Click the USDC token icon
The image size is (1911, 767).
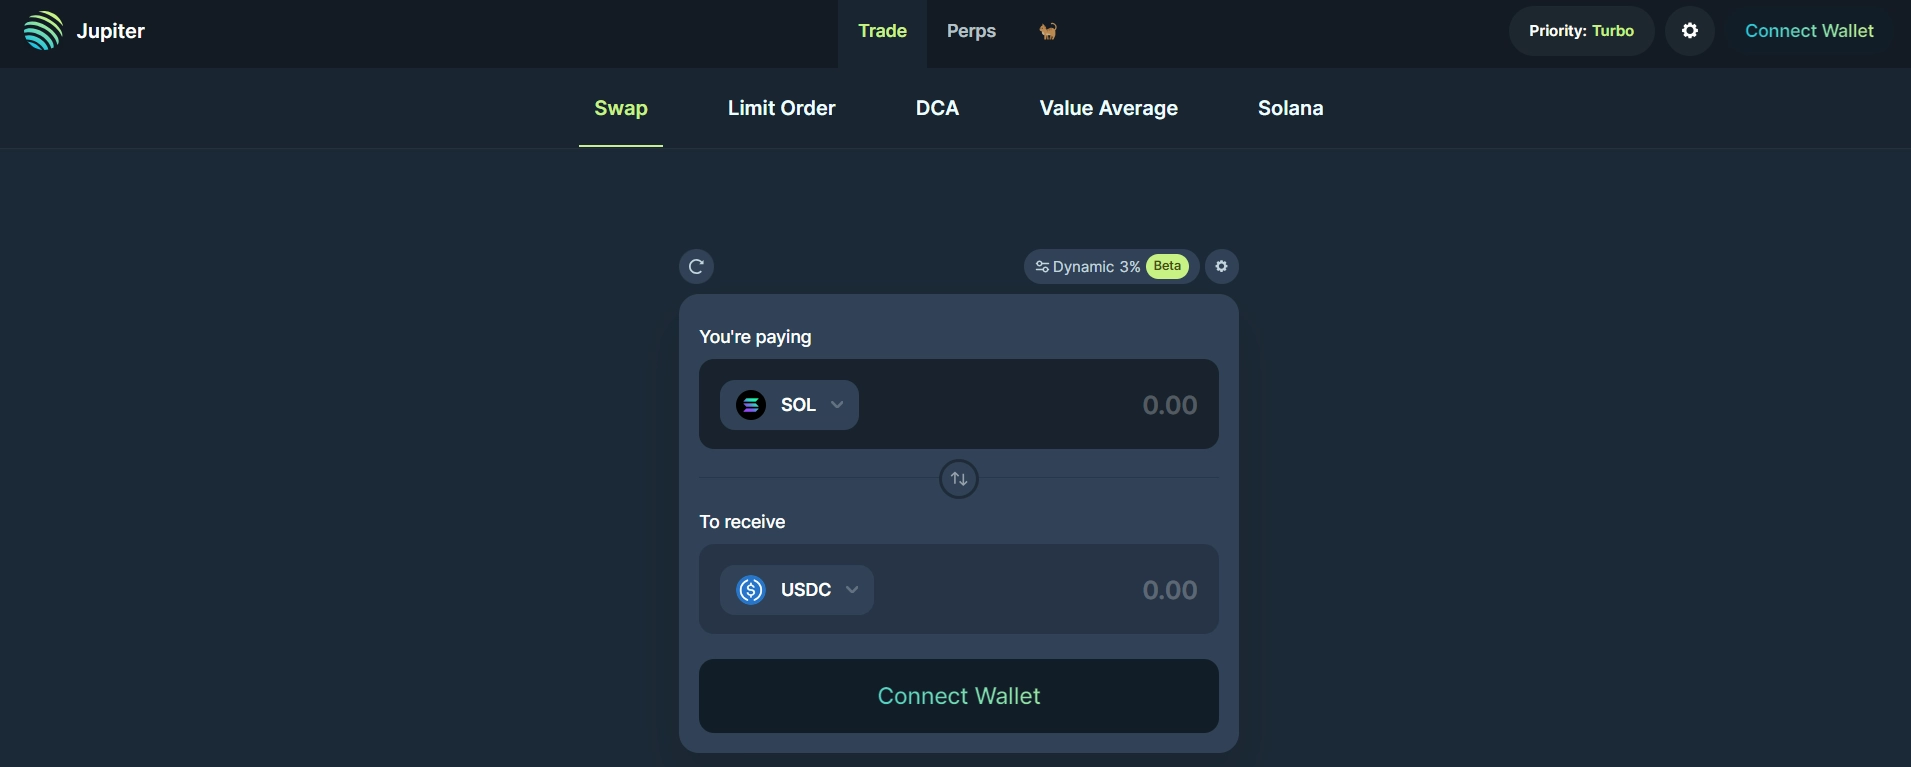click(x=751, y=590)
